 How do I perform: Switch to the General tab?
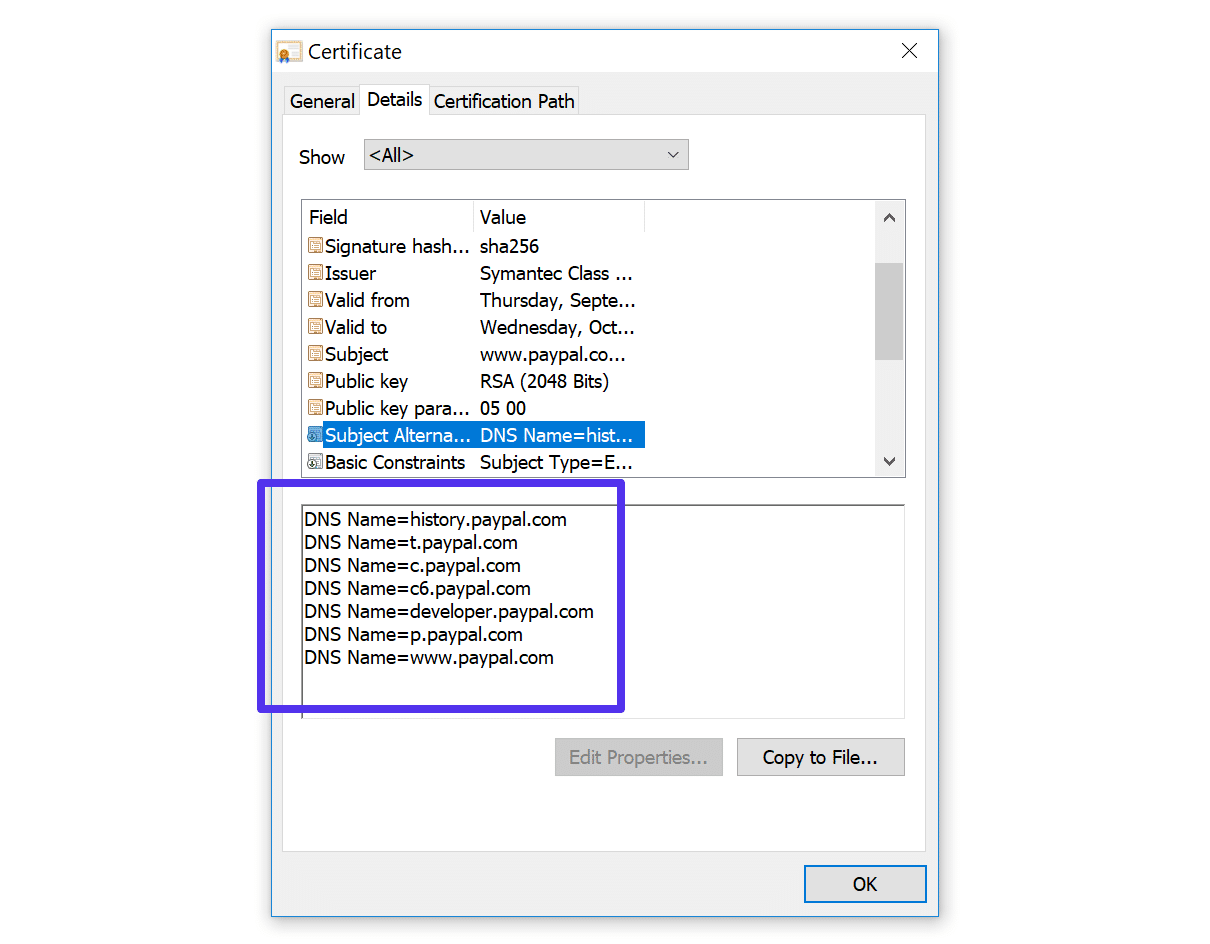[322, 101]
